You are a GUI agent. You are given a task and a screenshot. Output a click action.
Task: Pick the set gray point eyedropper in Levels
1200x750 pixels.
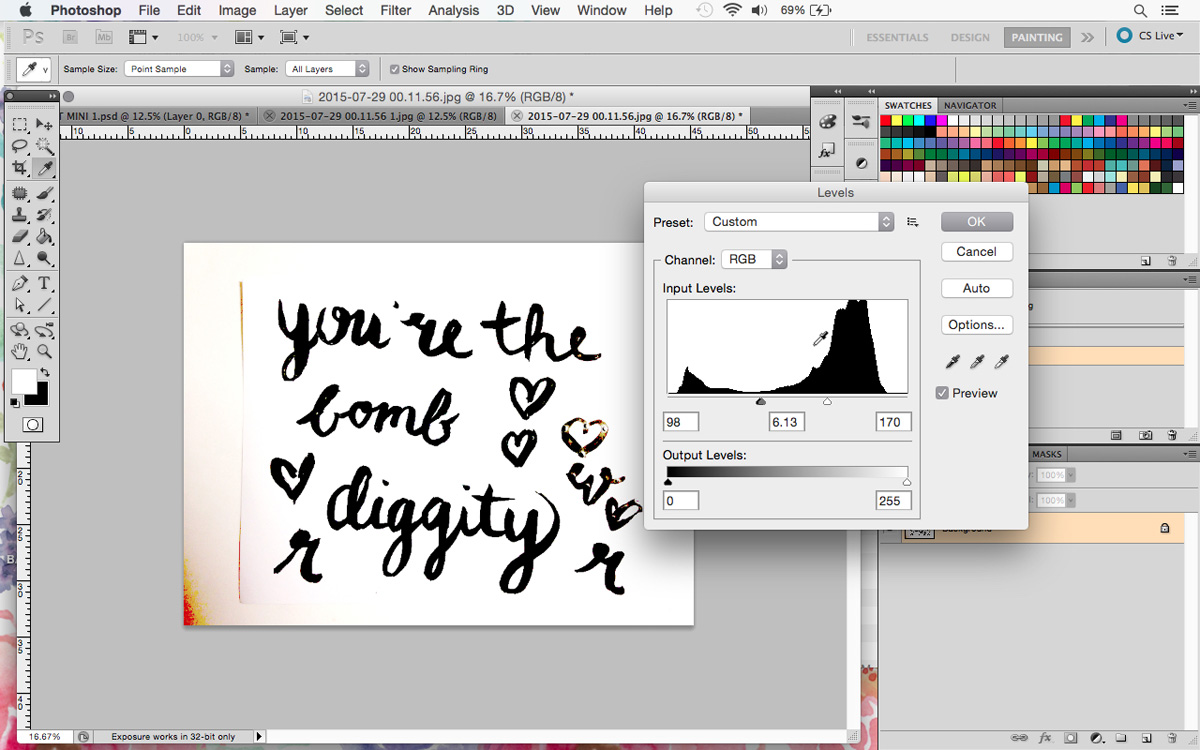[977, 361]
